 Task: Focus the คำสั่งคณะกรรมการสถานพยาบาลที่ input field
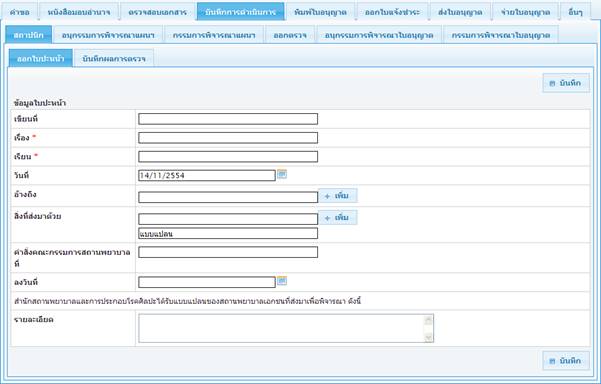(x=228, y=252)
